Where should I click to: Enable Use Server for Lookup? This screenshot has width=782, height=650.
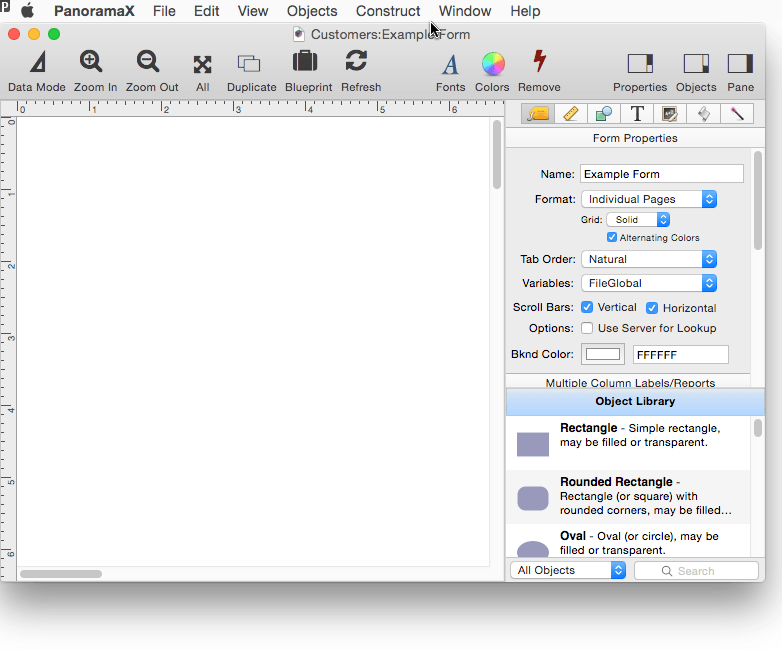[x=587, y=328]
